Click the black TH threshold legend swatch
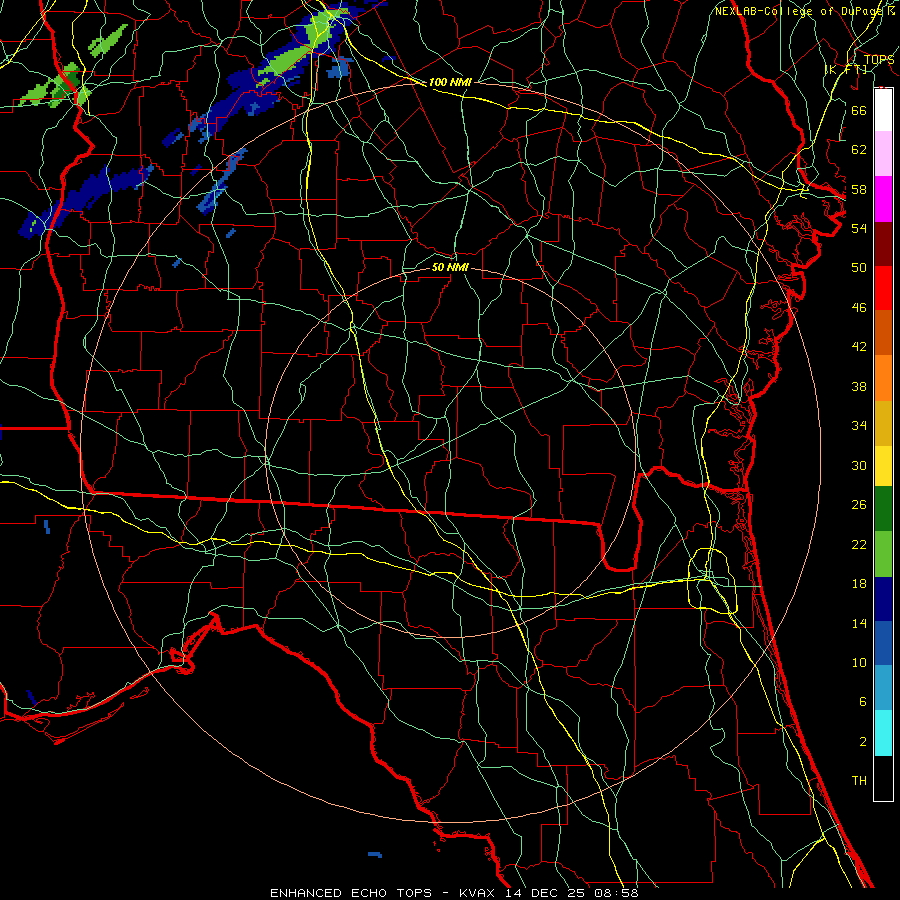The height and width of the screenshot is (900, 900). 883,778
